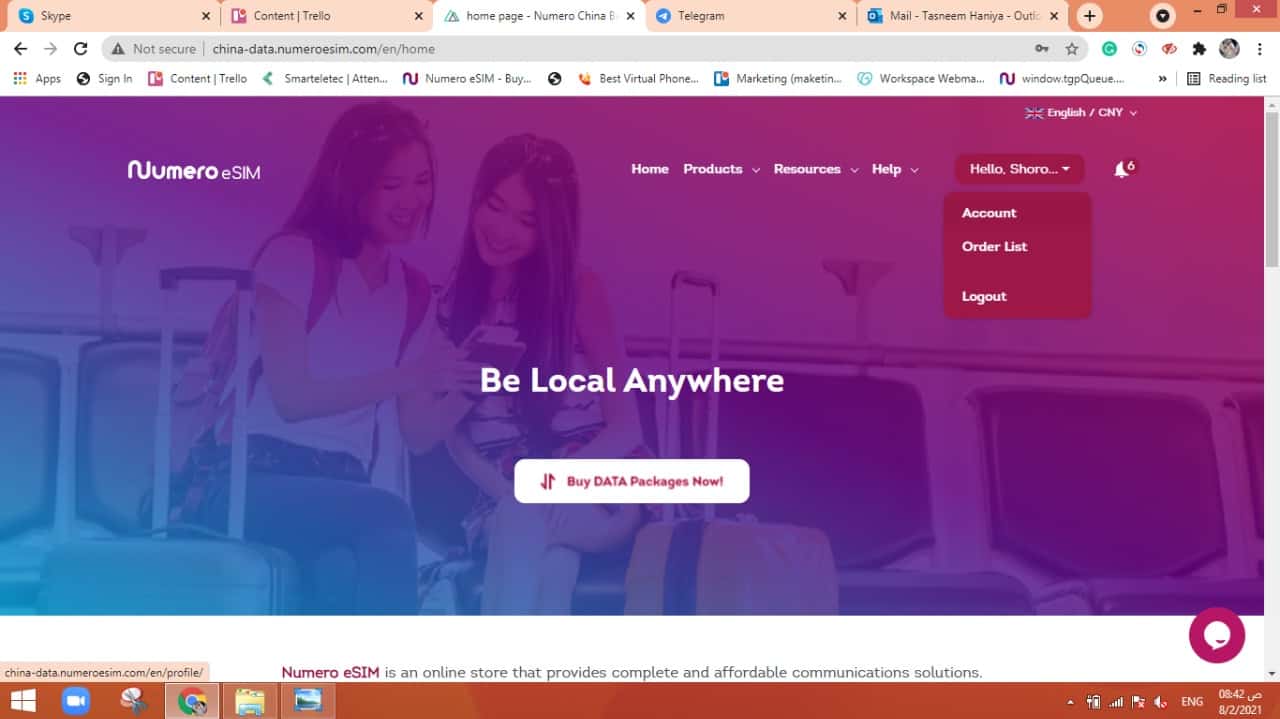This screenshot has height=719, width=1280.
Task: Click Buy DATA Packages Now button
Action: point(632,481)
